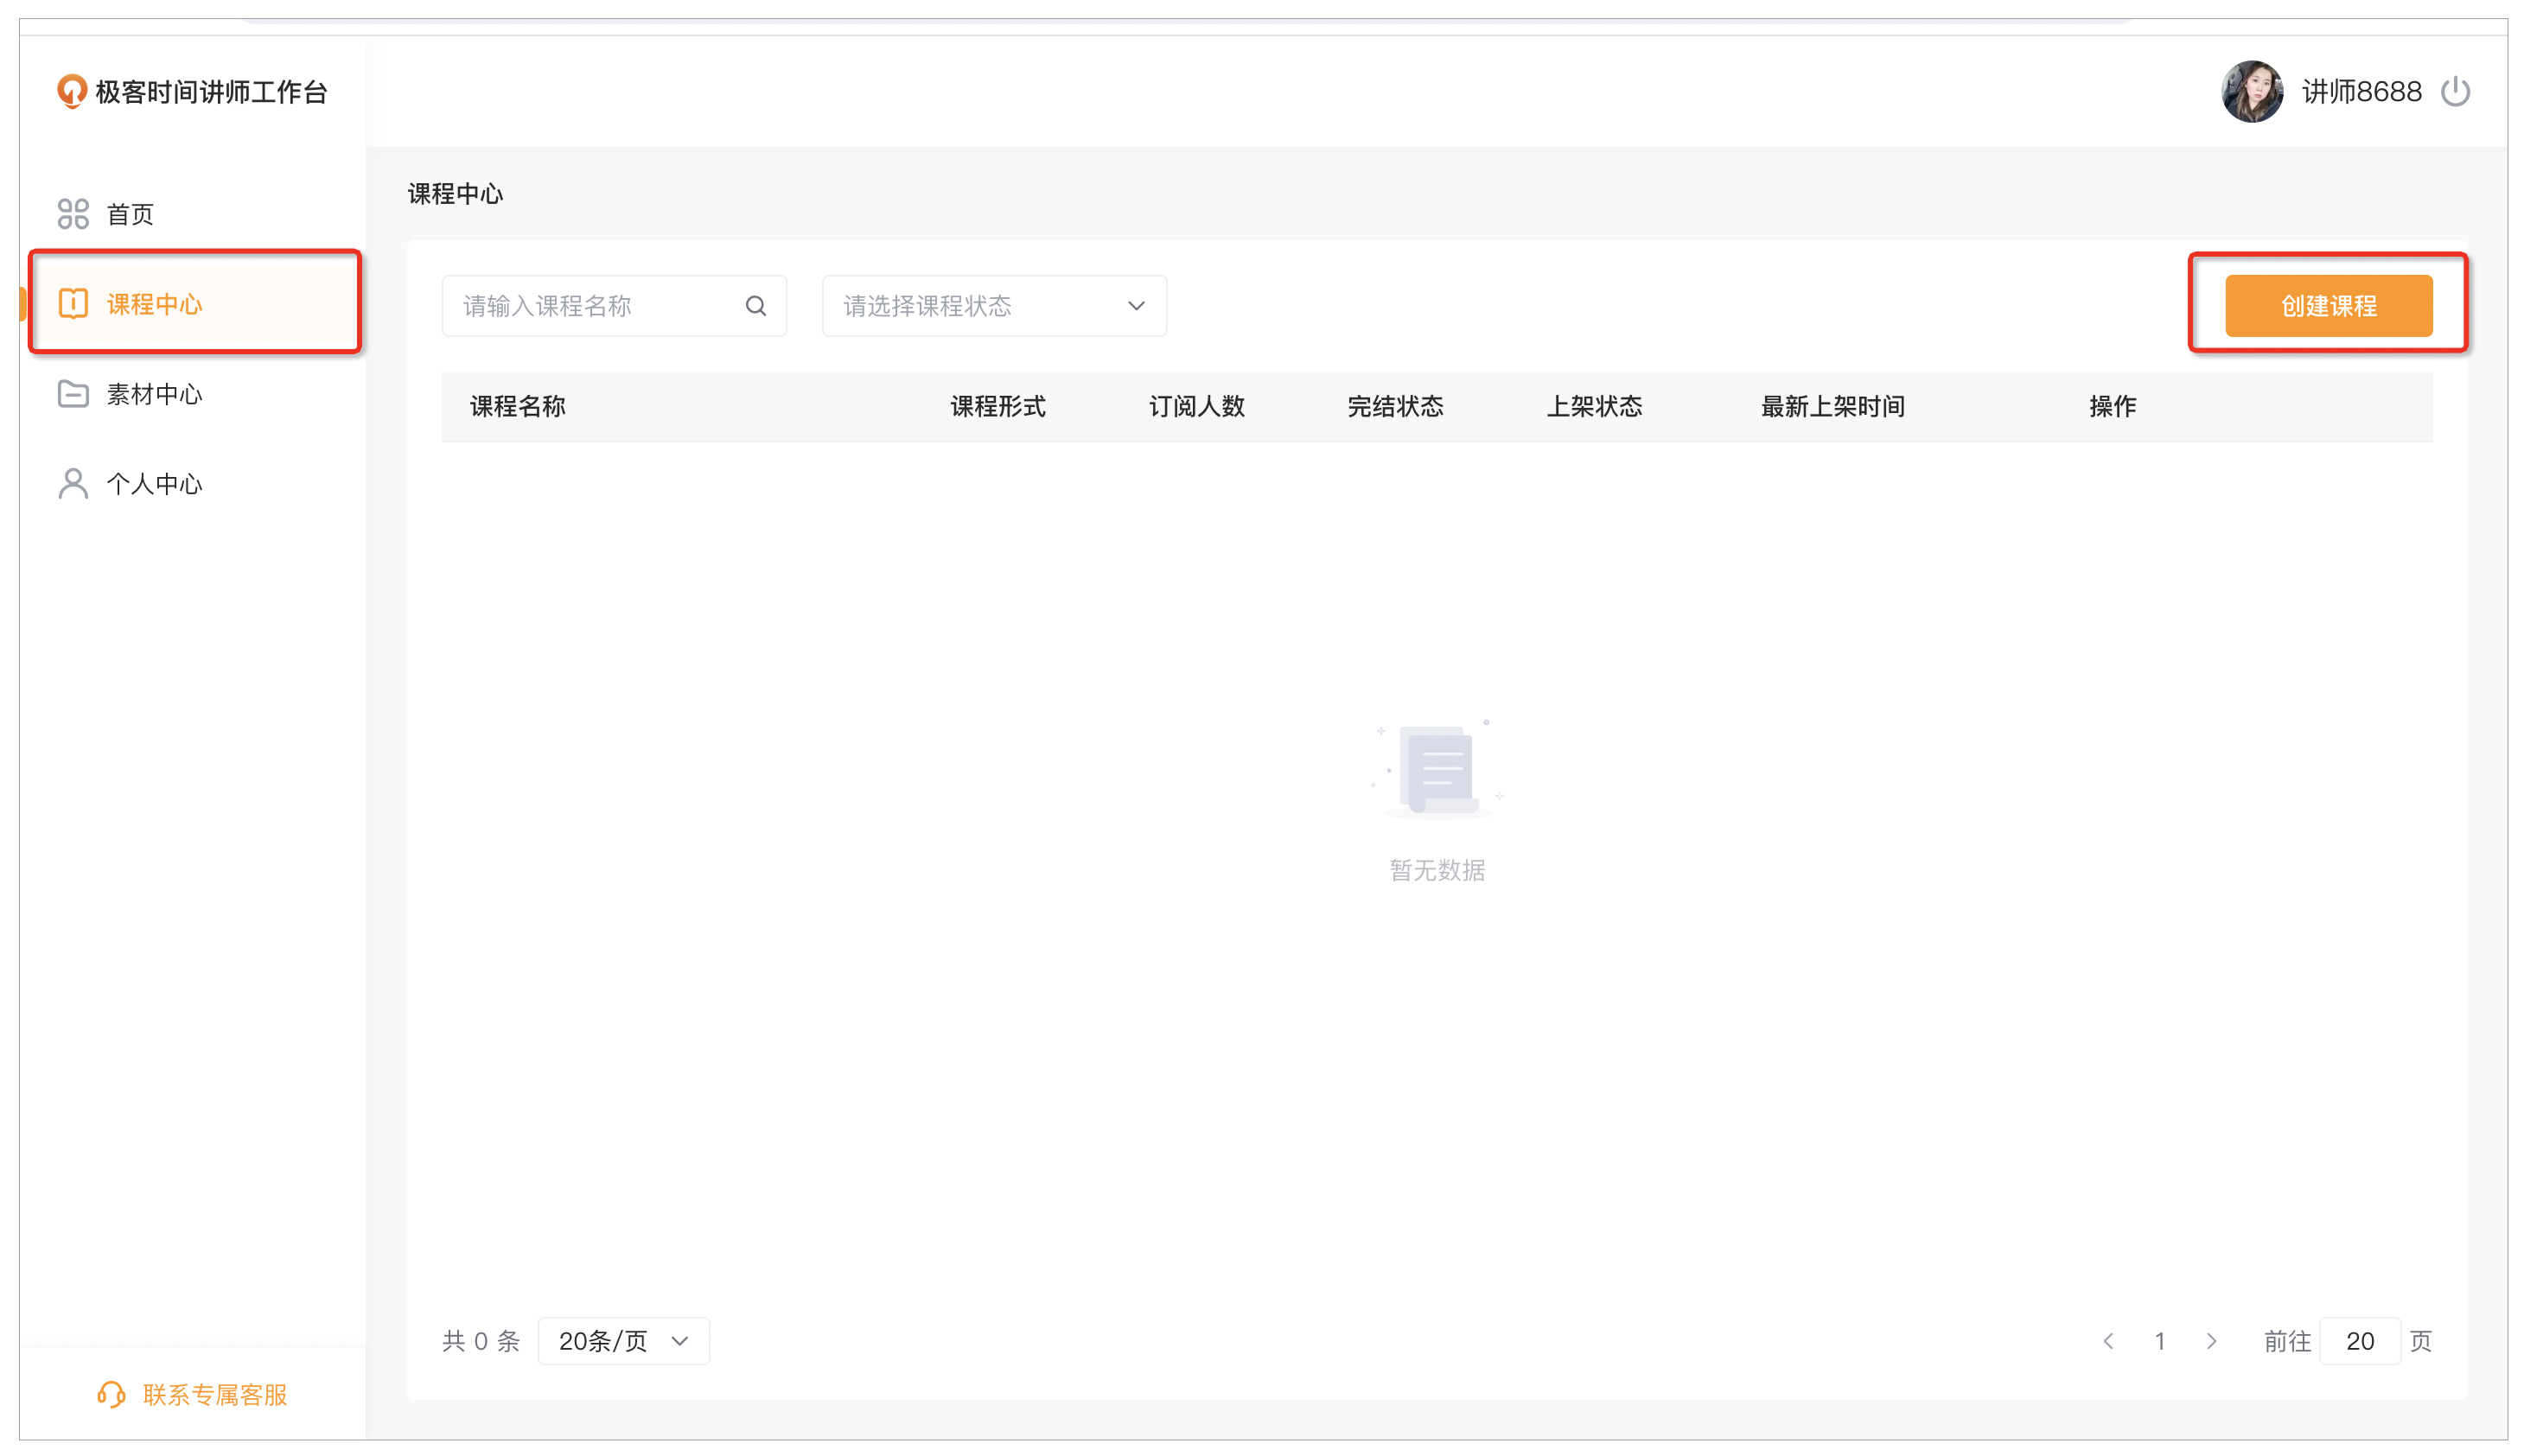Go to previous page arrow
Image resolution: width=2524 pixels, height=1456 pixels.
click(x=2108, y=1341)
